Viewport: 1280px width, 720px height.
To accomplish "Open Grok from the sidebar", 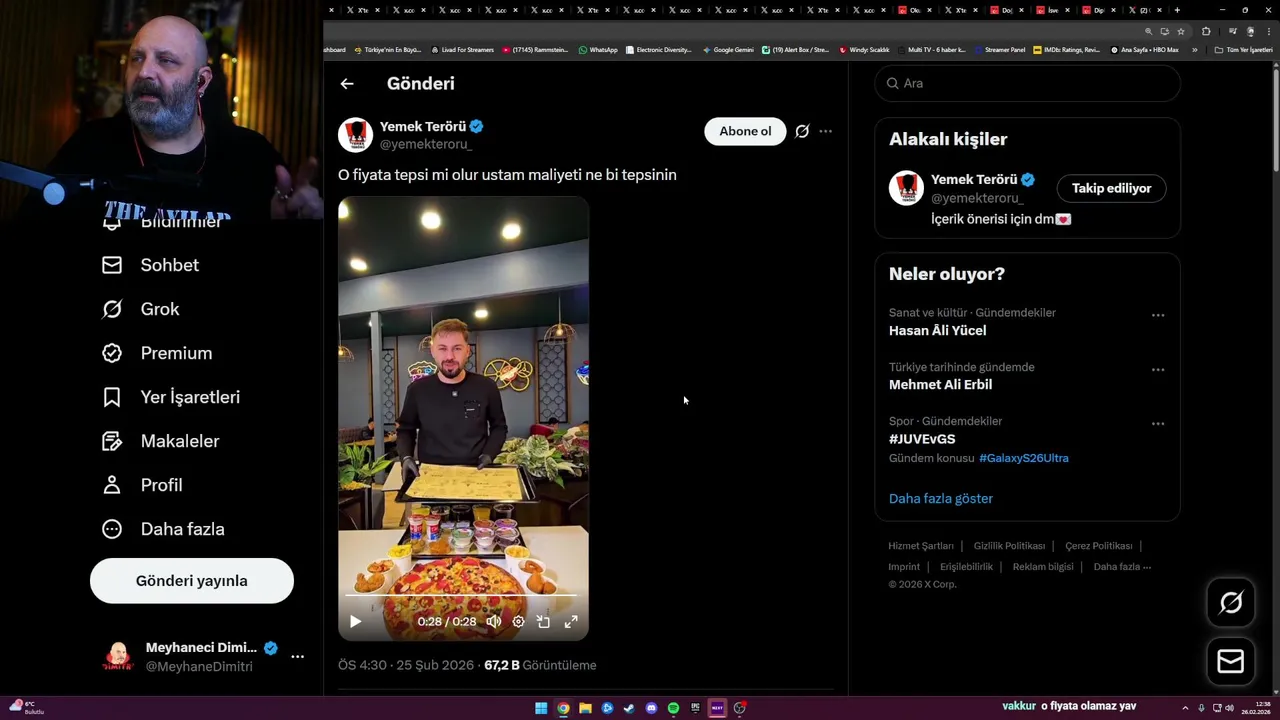I will pyautogui.click(x=140, y=309).
